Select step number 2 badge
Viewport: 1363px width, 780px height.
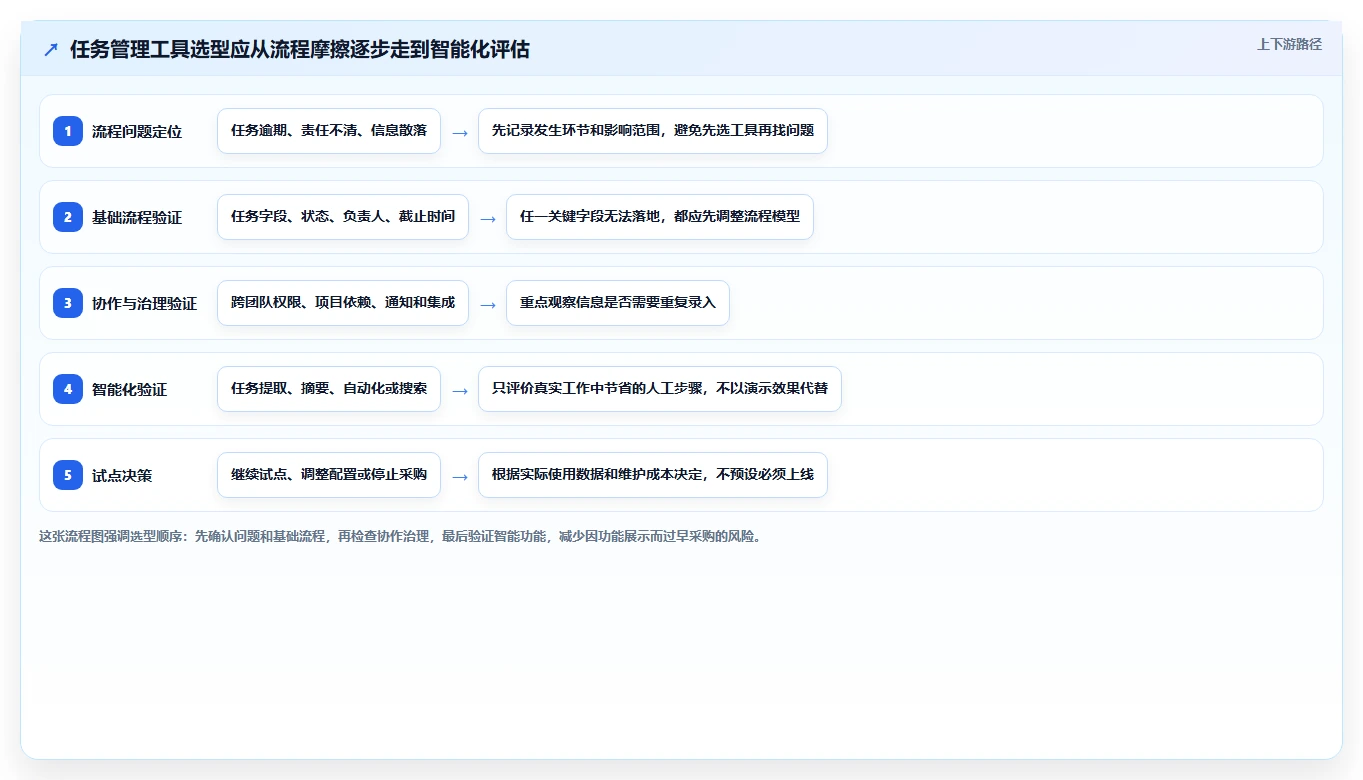click(x=68, y=217)
